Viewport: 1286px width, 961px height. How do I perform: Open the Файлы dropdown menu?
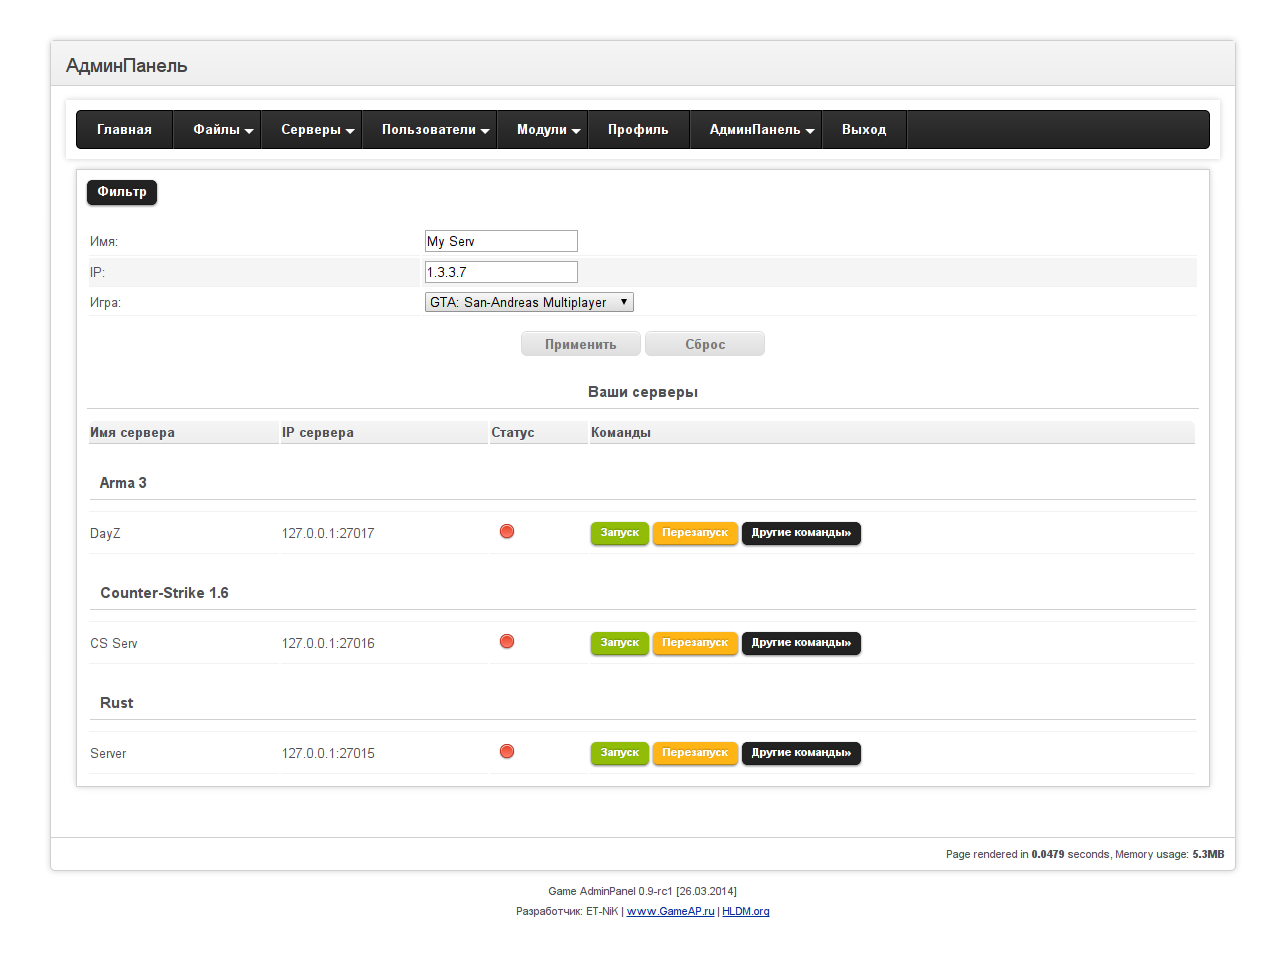click(222, 130)
